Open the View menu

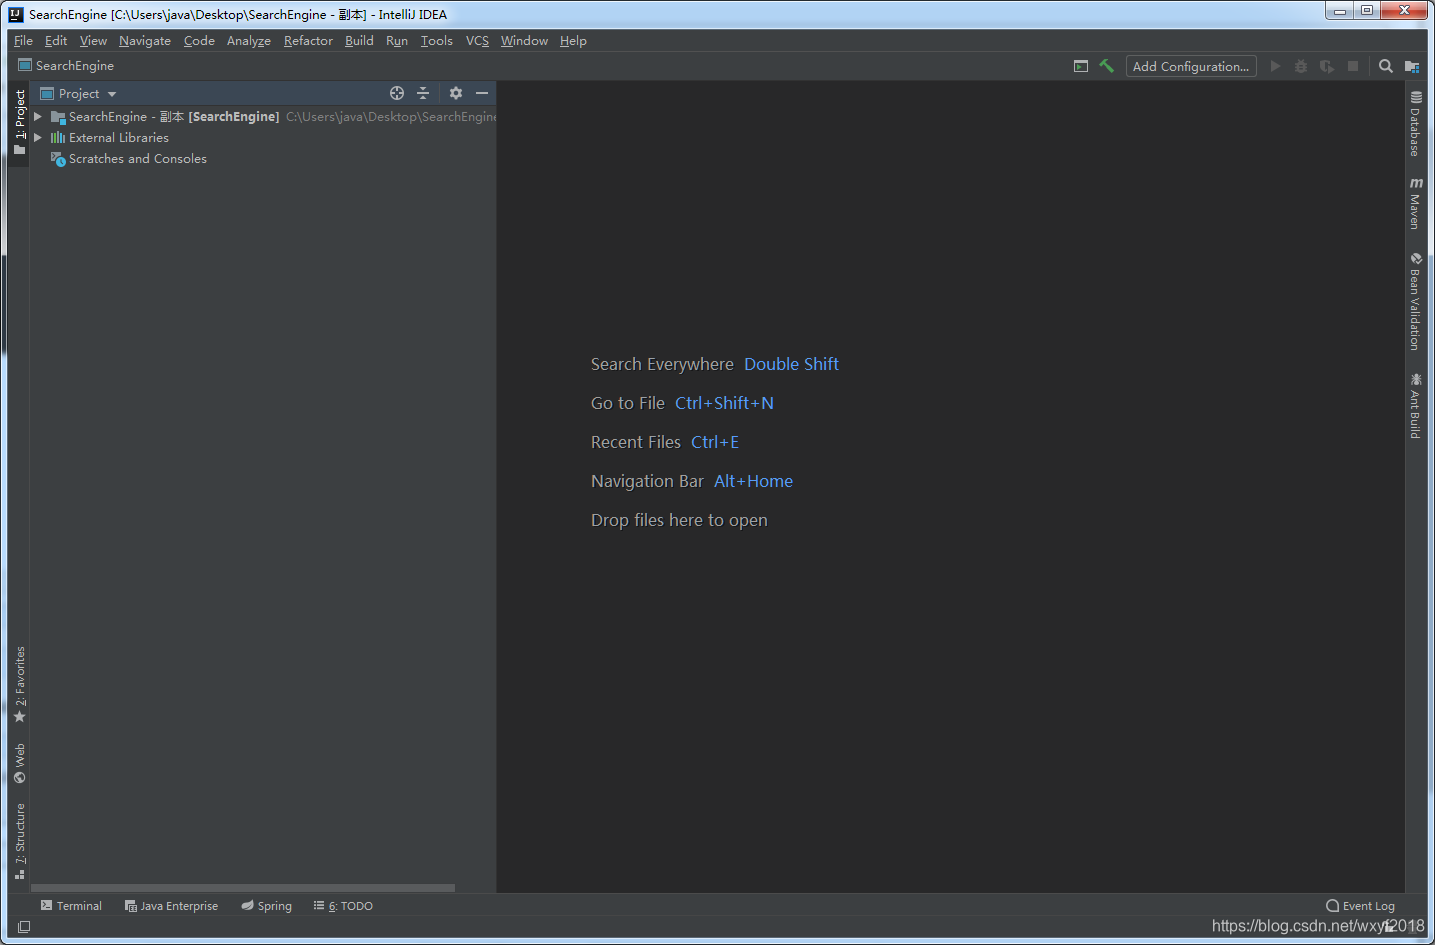[93, 41]
